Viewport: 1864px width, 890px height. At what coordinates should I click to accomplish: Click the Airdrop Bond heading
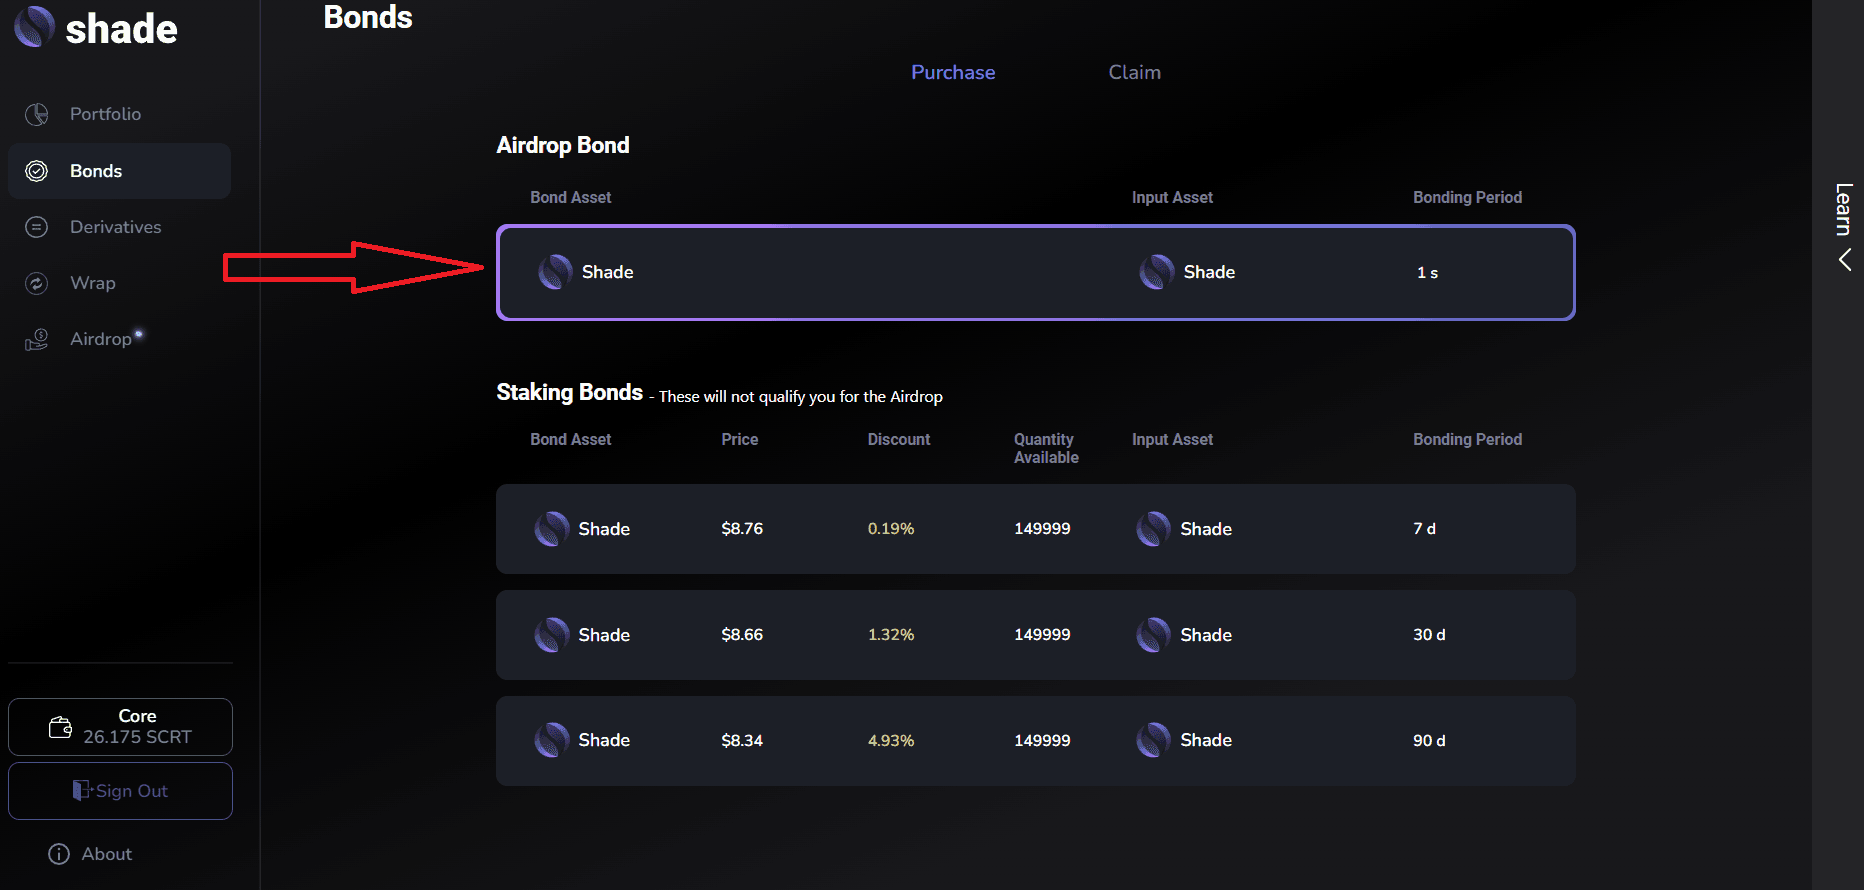563,145
